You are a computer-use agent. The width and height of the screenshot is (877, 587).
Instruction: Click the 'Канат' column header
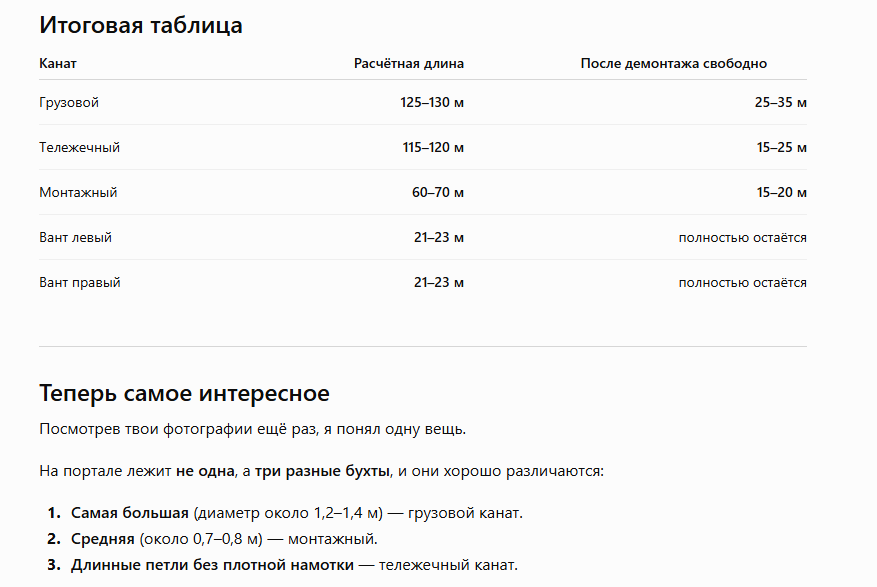point(58,63)
